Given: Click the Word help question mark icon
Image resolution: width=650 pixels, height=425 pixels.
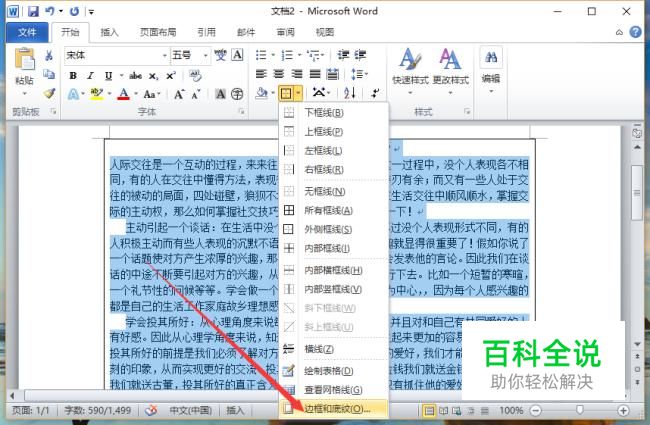Looking at the screenshot, I should click(x=635, y=32).
